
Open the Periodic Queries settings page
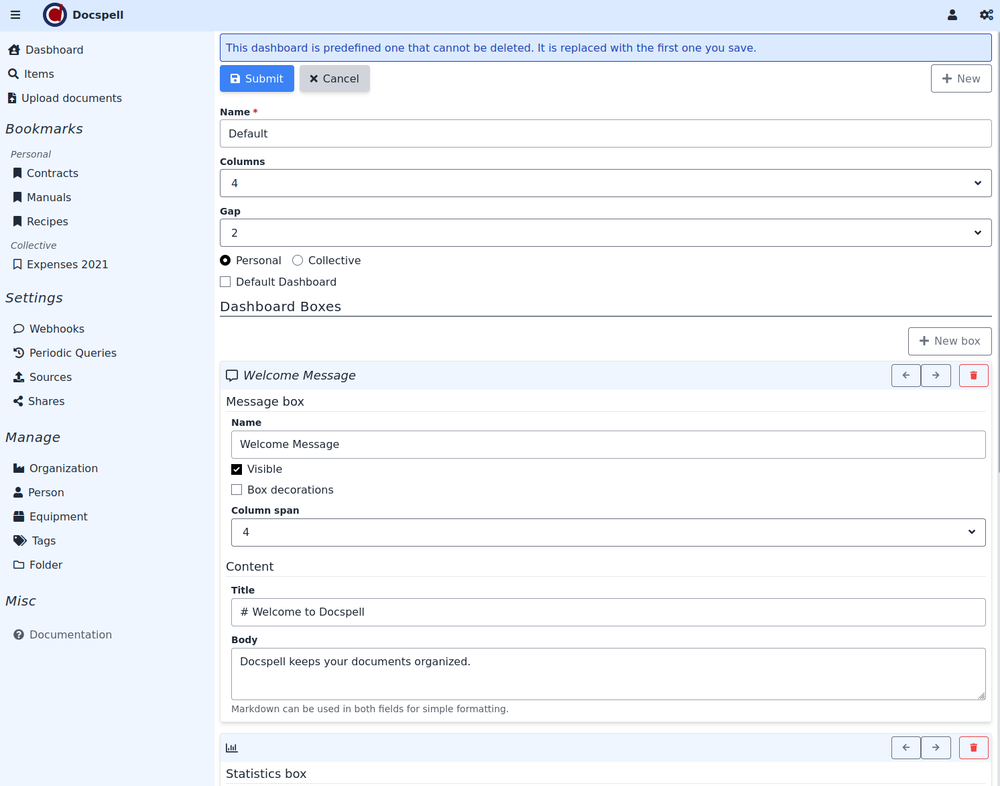72,353
